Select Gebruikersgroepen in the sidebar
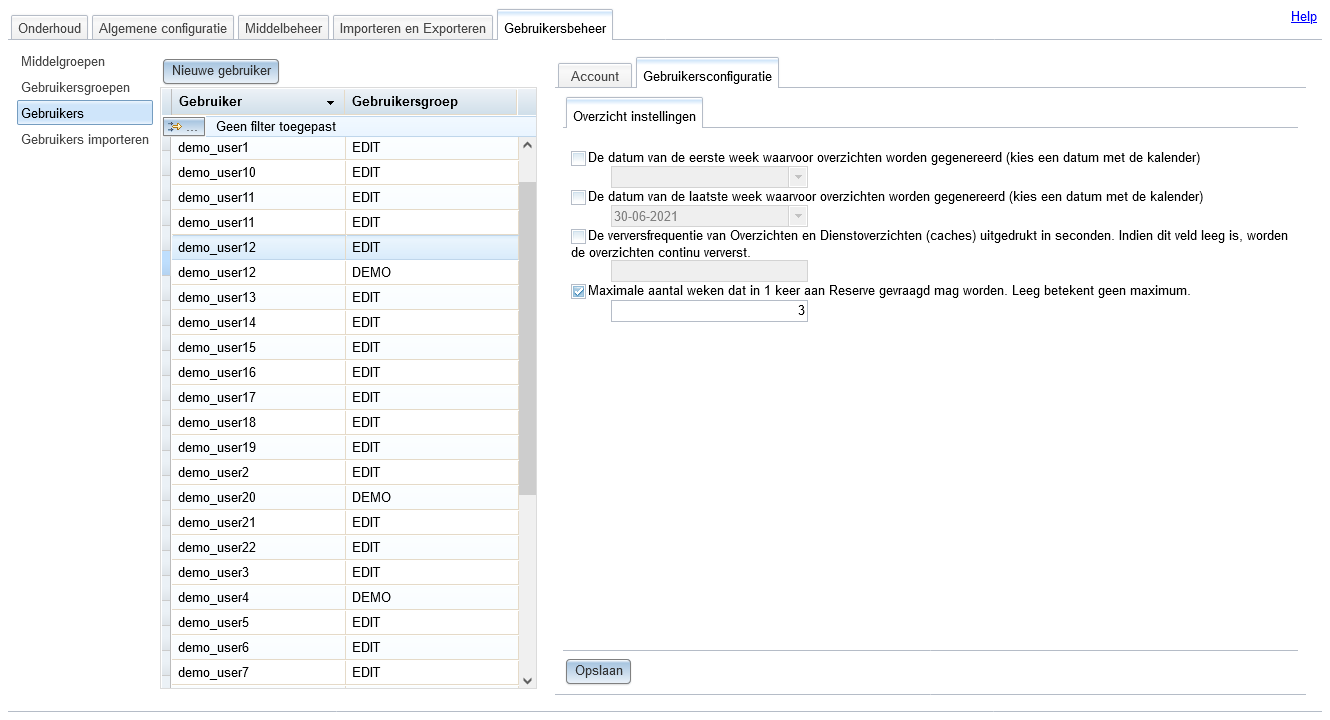 tap(76, 88)
